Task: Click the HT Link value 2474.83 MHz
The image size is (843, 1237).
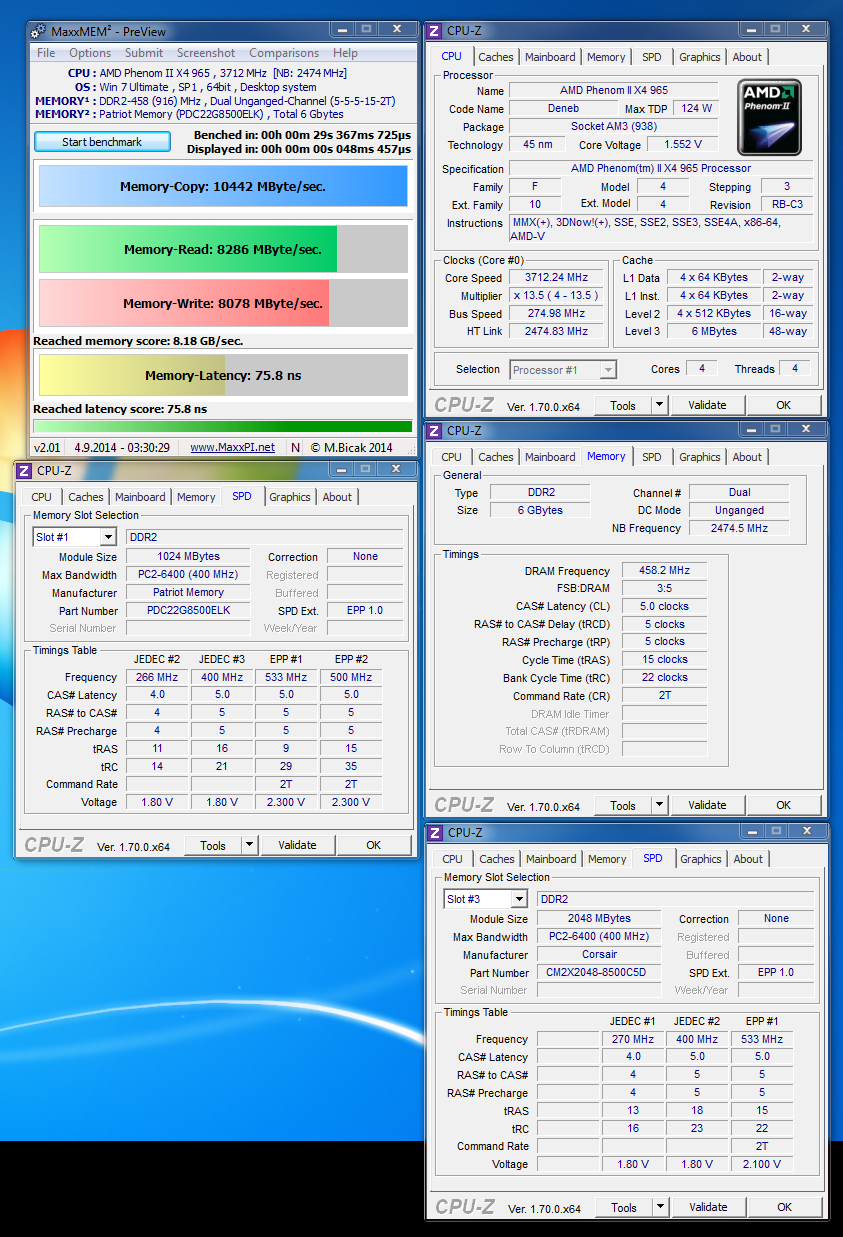Action: coord(556,331)
